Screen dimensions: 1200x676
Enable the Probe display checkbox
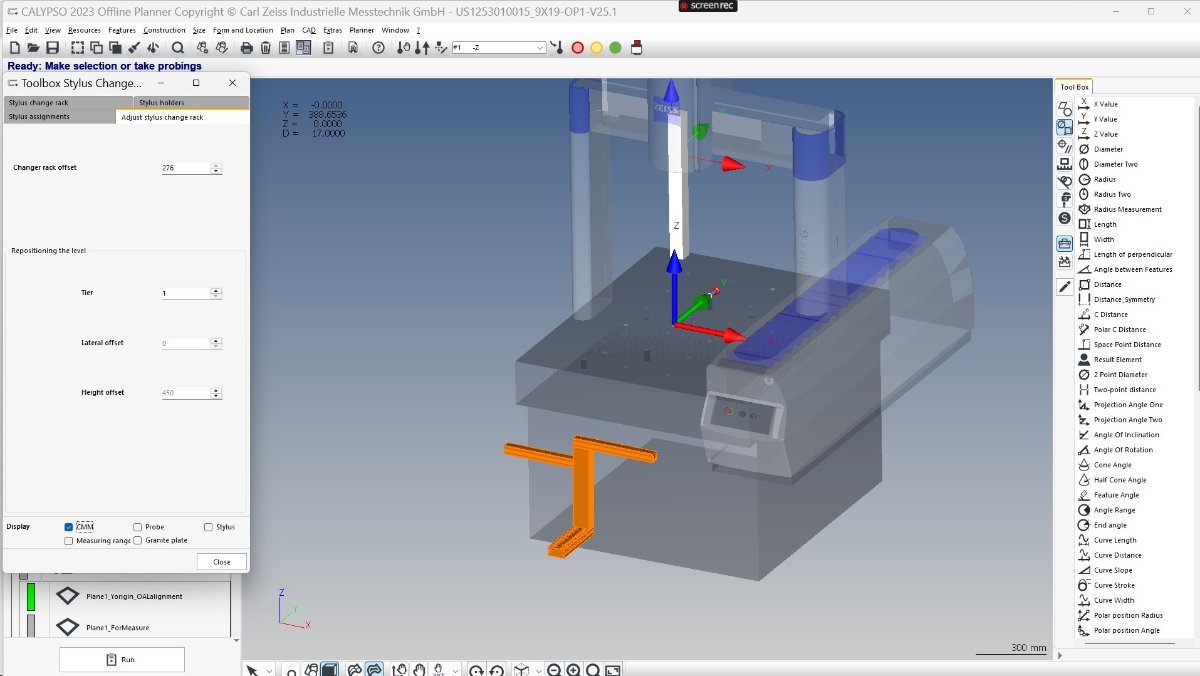click(x=138, y=527)
